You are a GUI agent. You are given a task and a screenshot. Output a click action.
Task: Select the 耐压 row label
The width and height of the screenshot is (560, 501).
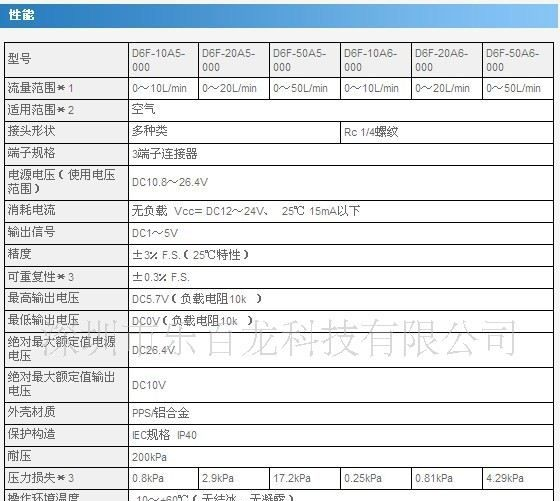point(19,456)
